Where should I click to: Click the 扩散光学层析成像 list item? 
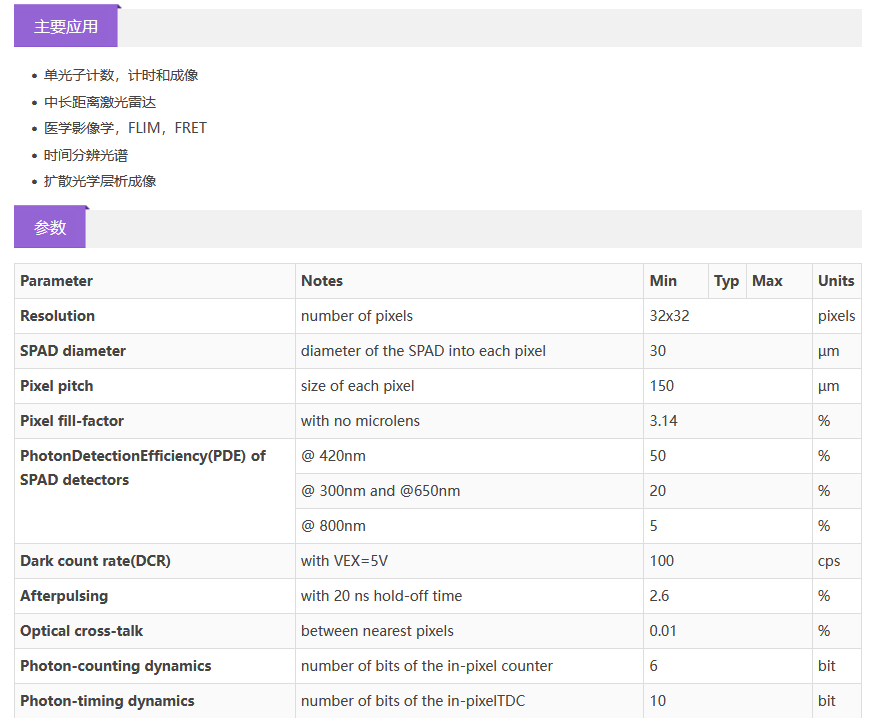coord(100,181)
